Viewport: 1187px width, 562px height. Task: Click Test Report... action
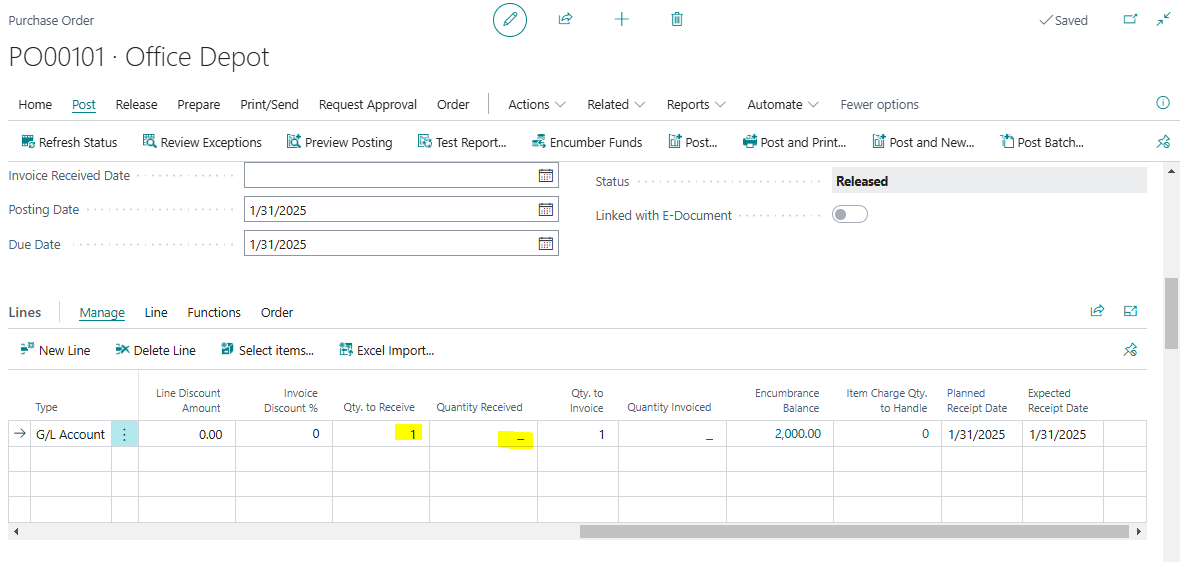tap(462, 142)
